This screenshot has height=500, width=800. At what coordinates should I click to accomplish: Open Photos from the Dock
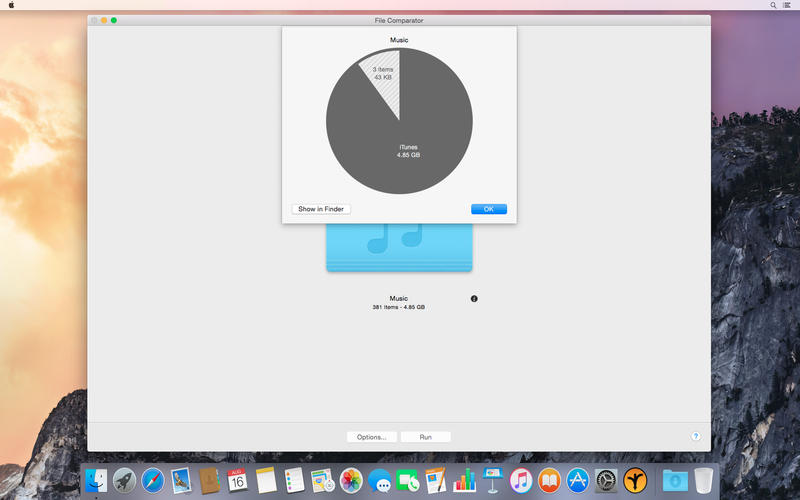(x=351, y=480)
